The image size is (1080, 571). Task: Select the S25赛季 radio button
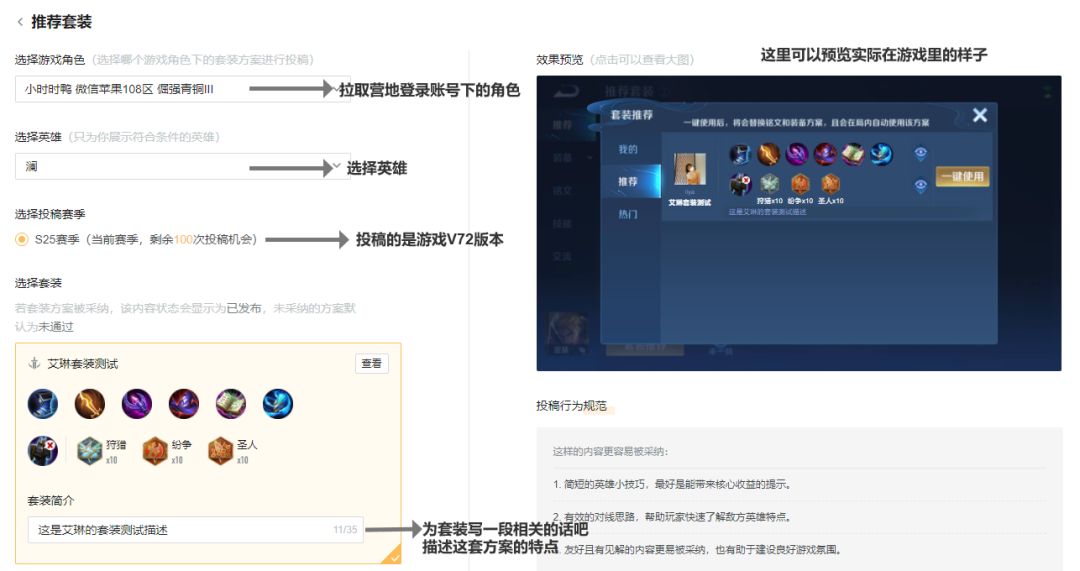point(22,239)
